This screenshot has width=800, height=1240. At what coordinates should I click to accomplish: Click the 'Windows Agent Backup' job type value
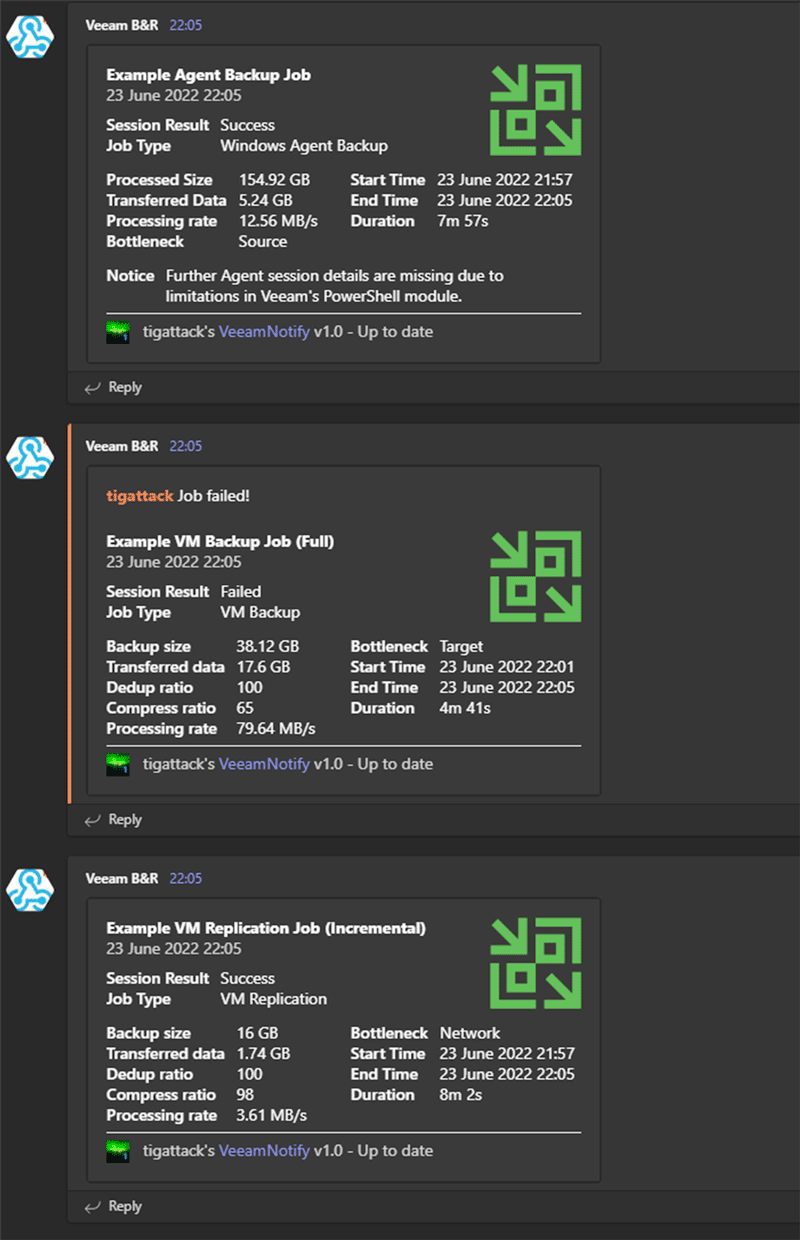[x=304, y=146]
